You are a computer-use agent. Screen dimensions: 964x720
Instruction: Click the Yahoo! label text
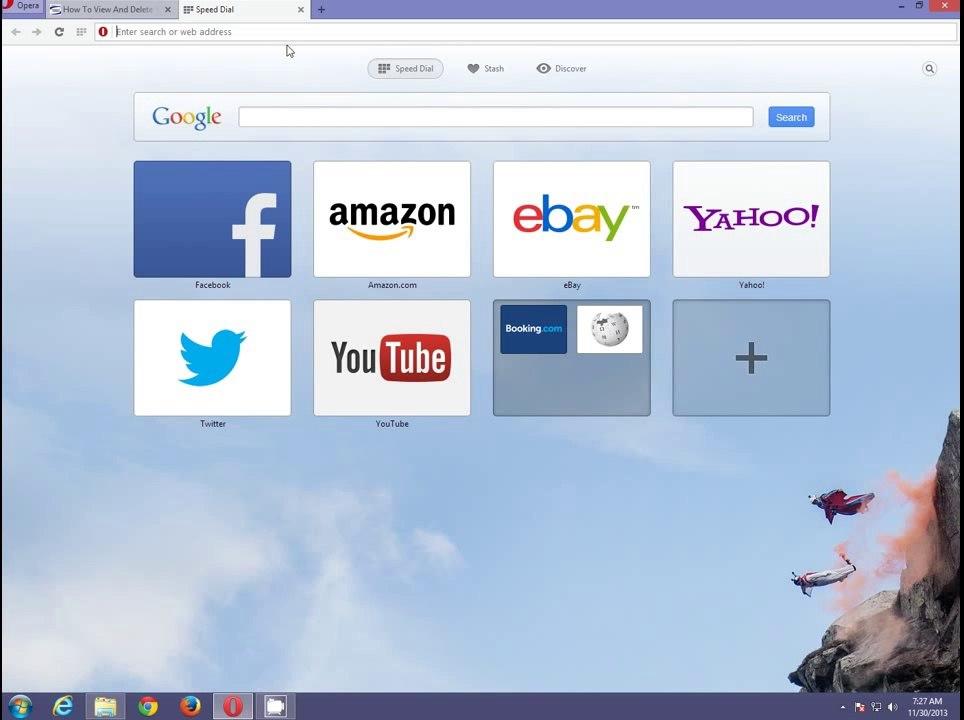pos(751,285)
